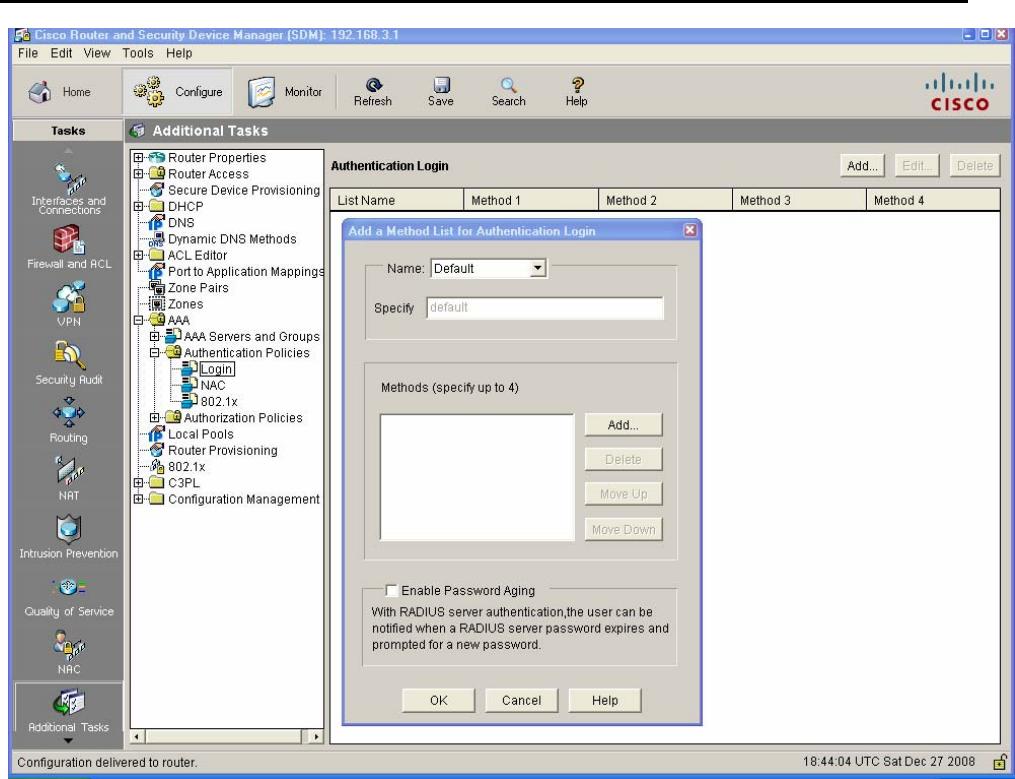Screen dimensions: 1015x779
Task: Select the Configure gears icon
Action: click(x=148, y=91)
